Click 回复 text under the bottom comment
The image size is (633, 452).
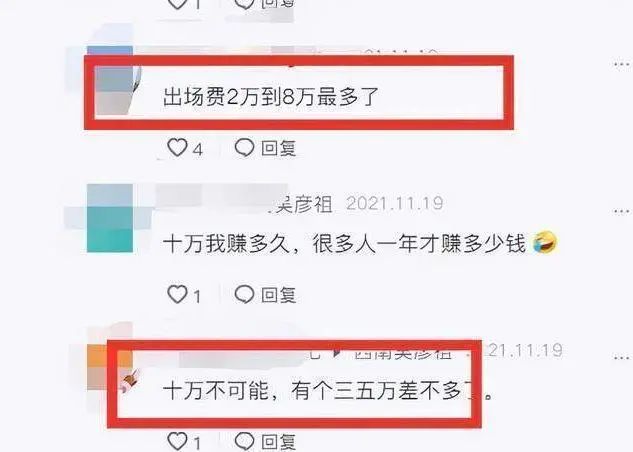279,442
